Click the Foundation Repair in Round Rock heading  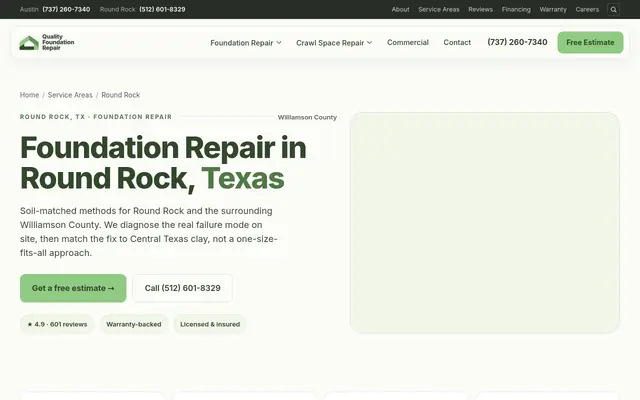tap(163, 163)
